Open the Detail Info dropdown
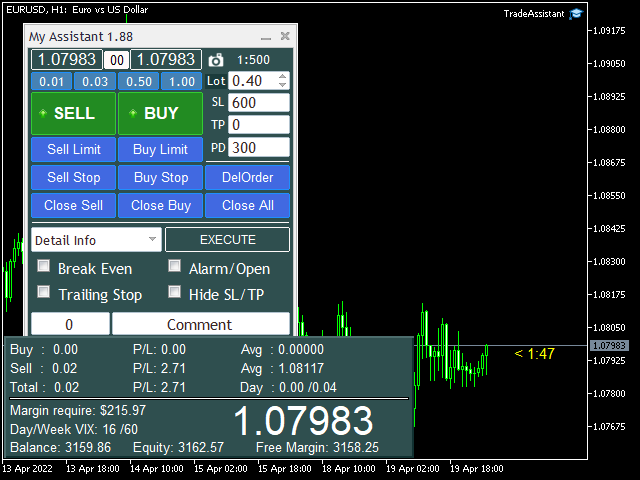Screen dimensions: 640x480 tap(96, 240)
